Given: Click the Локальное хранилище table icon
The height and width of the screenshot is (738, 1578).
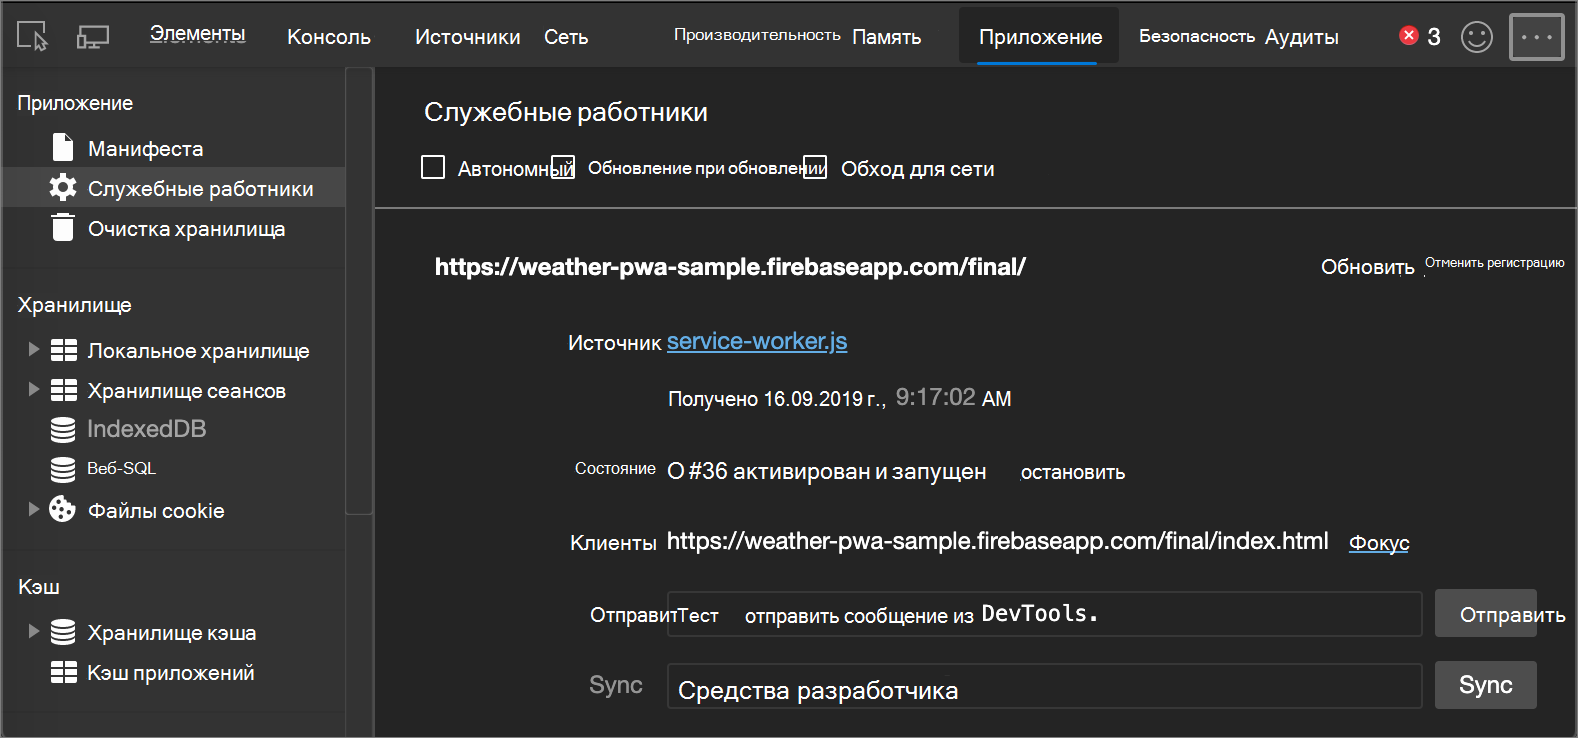Looking at the screenshot, I should 64,350.
